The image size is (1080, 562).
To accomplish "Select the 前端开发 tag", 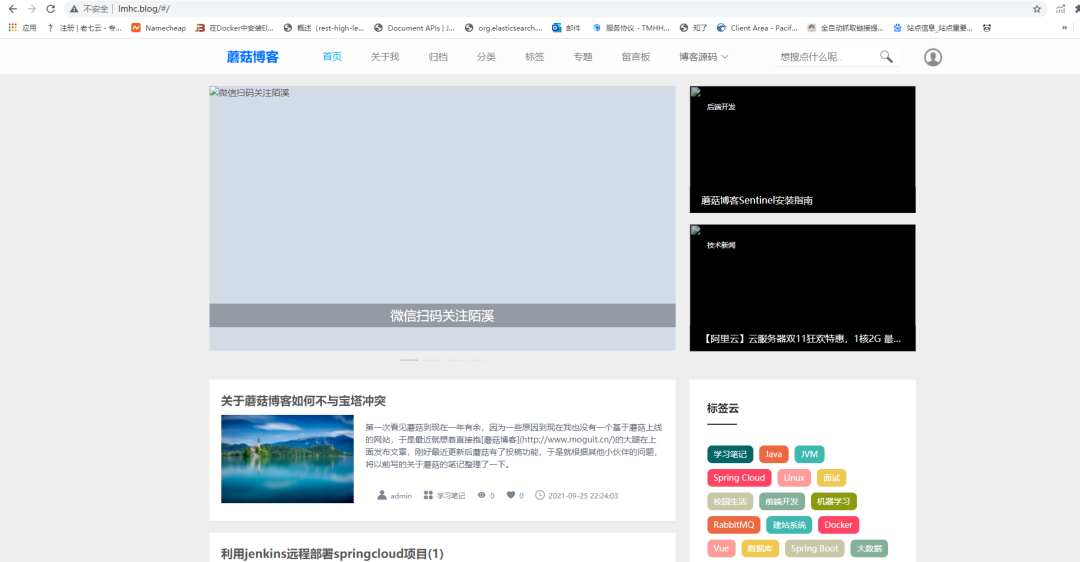I will [x=782, y=501].
